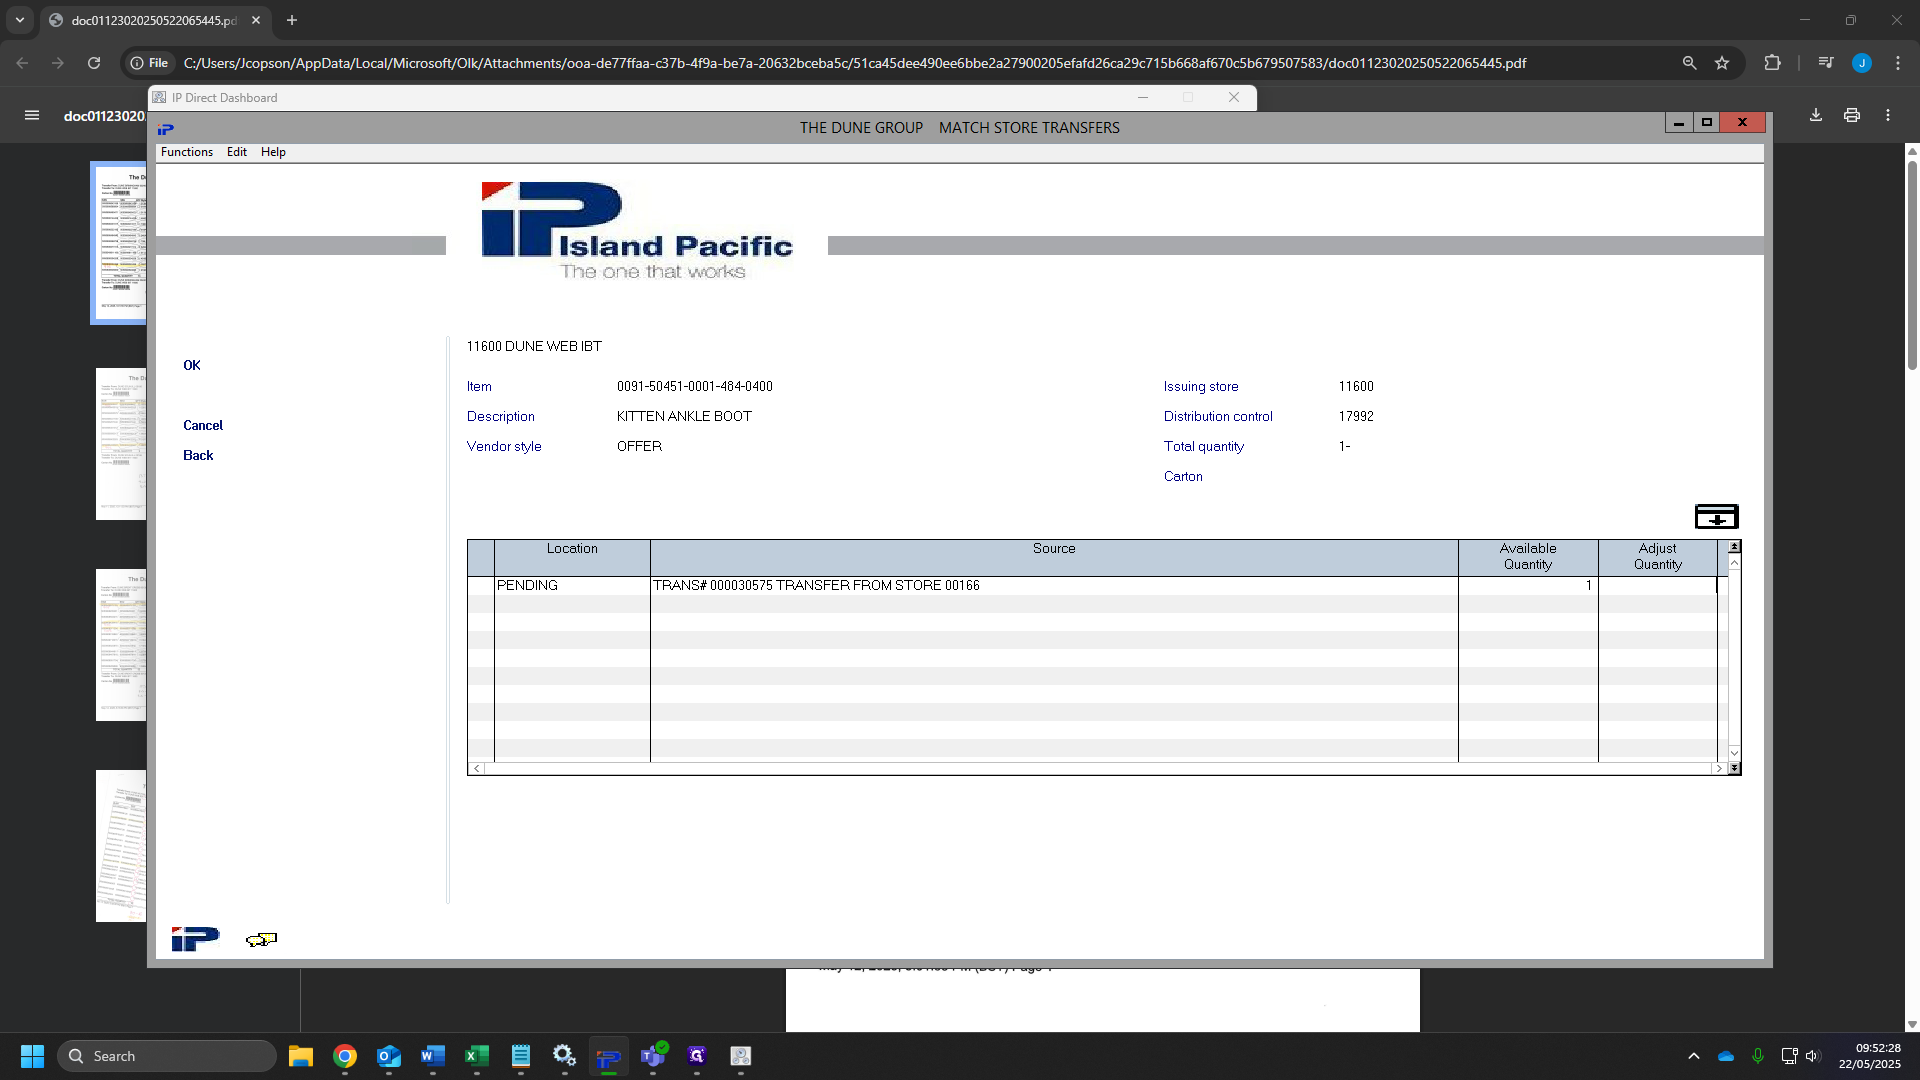Print the PDF document

tap(1852, 115)
